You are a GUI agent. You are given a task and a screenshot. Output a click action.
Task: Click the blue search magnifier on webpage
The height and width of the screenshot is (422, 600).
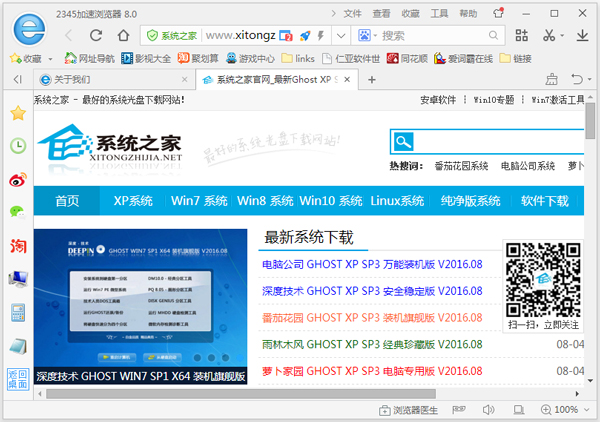(402, 141)
